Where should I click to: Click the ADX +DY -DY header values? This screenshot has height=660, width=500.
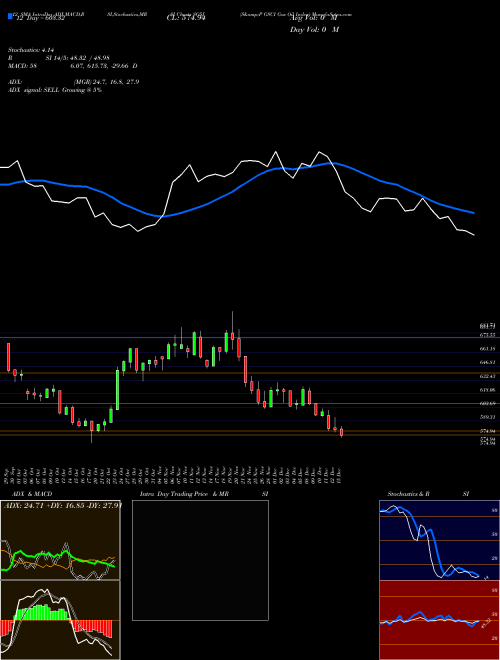(62, 505)
